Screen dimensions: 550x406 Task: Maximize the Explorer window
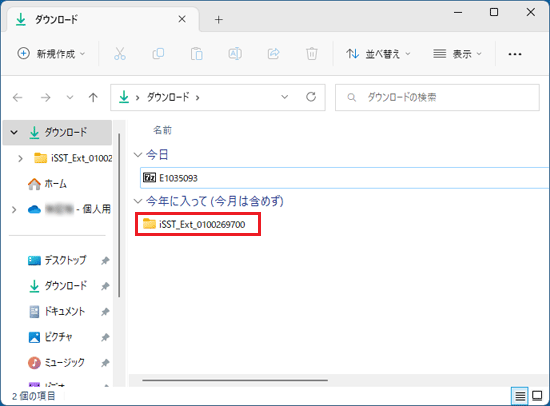494,12
